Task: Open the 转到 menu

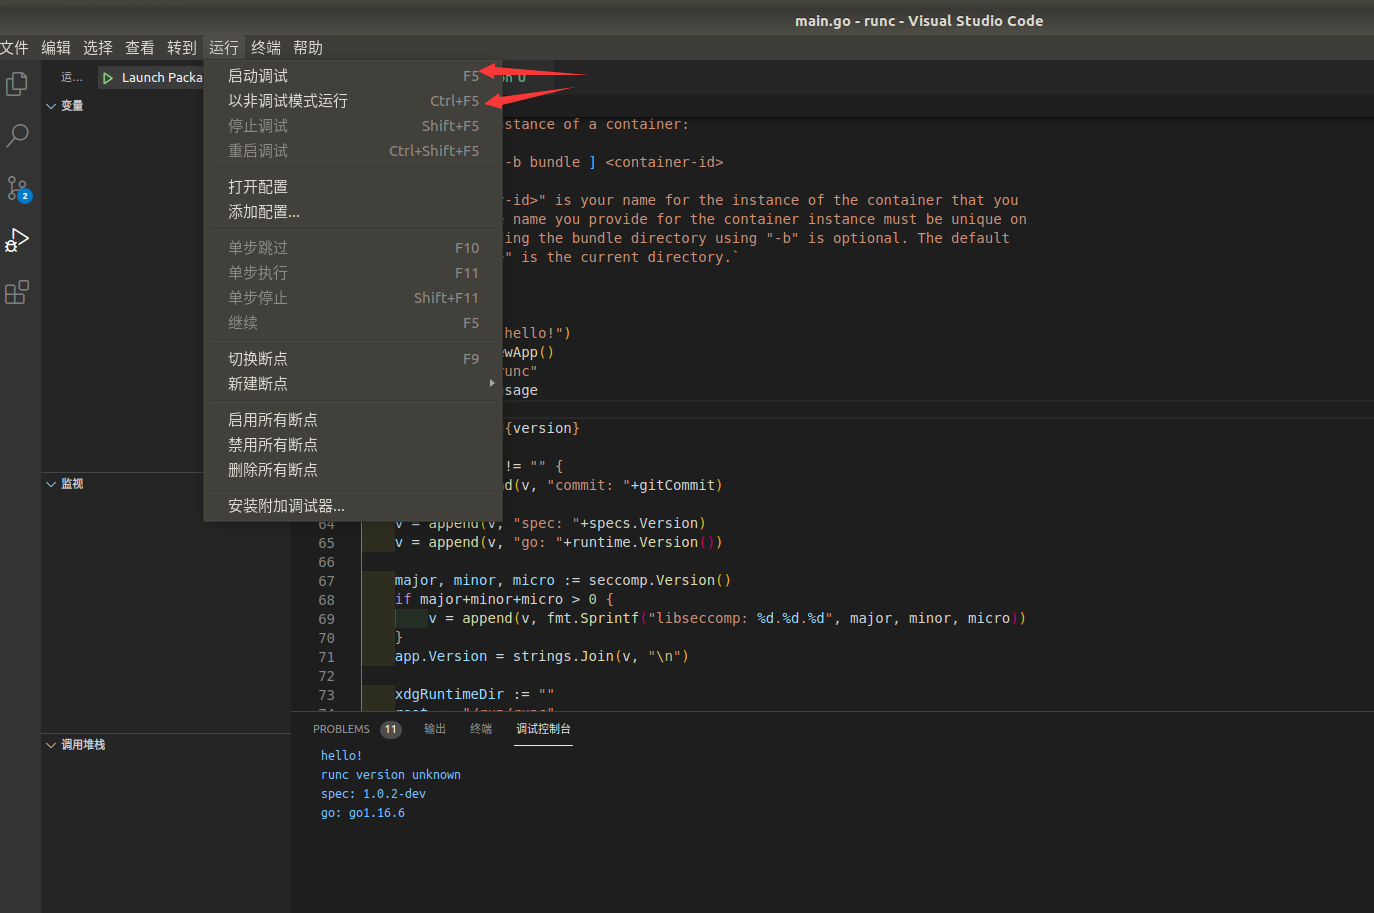Action: [x=182, y=48]
